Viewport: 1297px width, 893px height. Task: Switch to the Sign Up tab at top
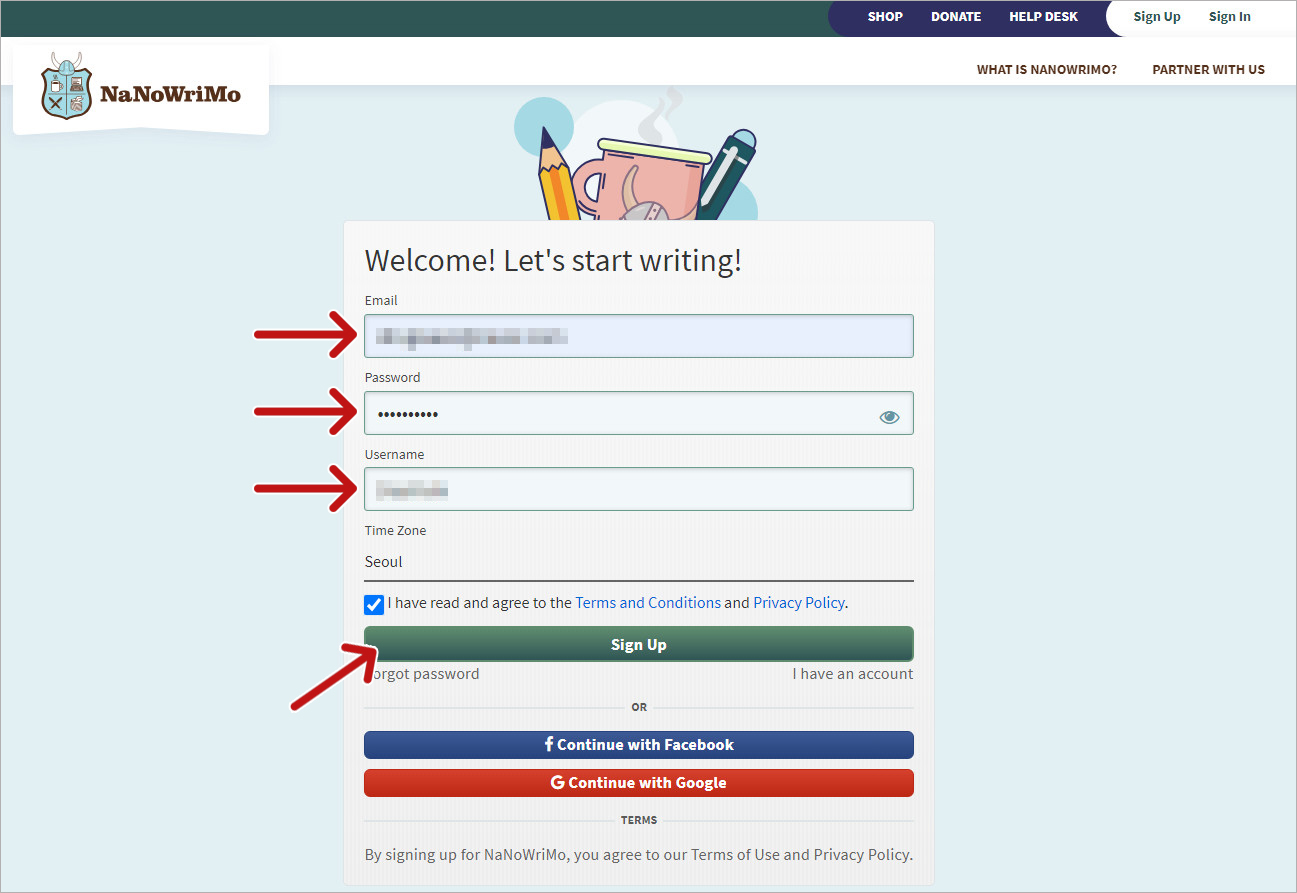(x=1157, y=17)
